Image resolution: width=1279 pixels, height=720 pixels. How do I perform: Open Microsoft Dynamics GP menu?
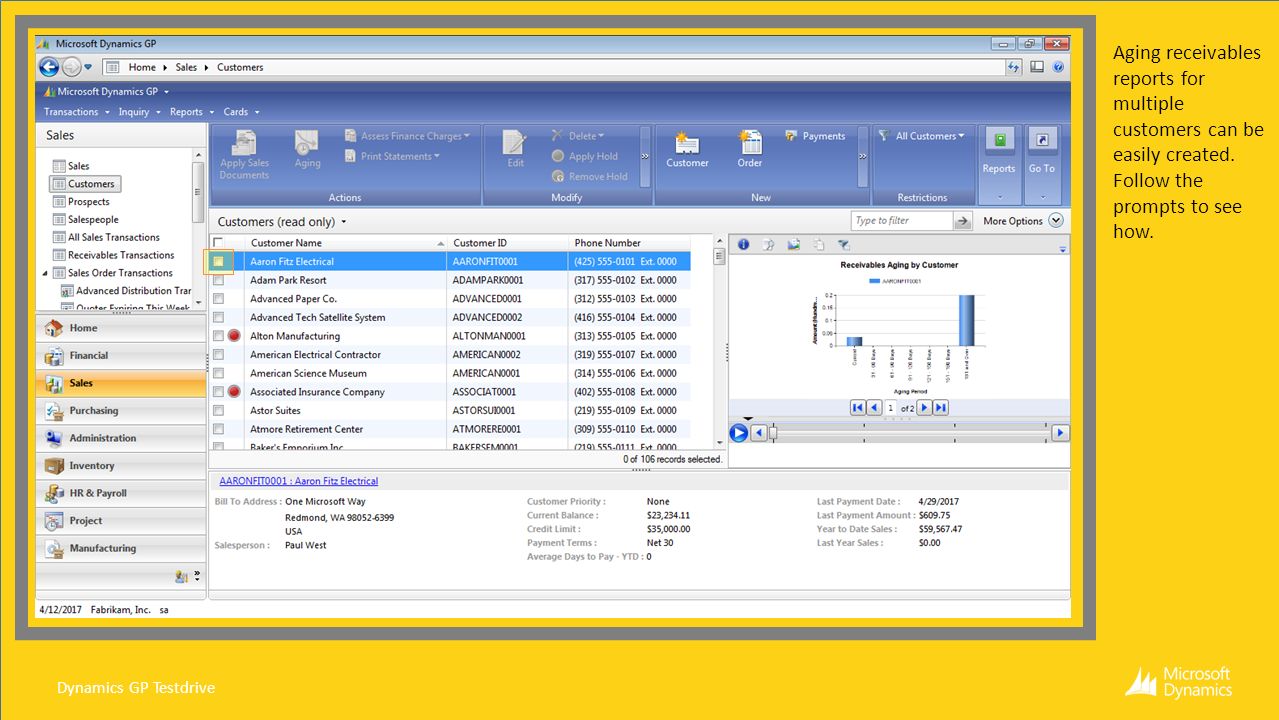click(108, 91)
